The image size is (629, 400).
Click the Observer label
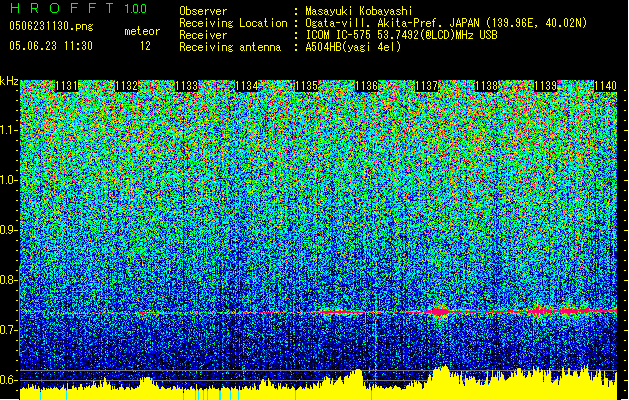coord(203,11)
